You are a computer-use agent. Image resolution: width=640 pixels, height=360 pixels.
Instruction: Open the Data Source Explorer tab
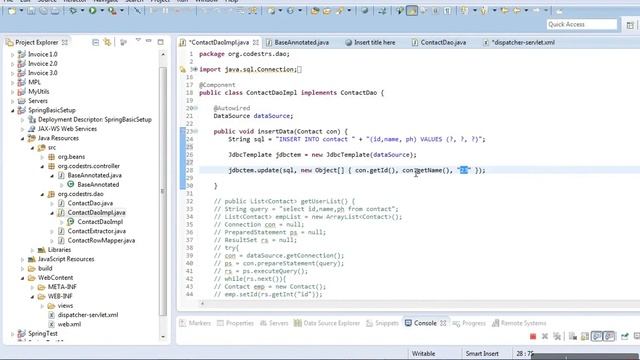pos(327,323)
